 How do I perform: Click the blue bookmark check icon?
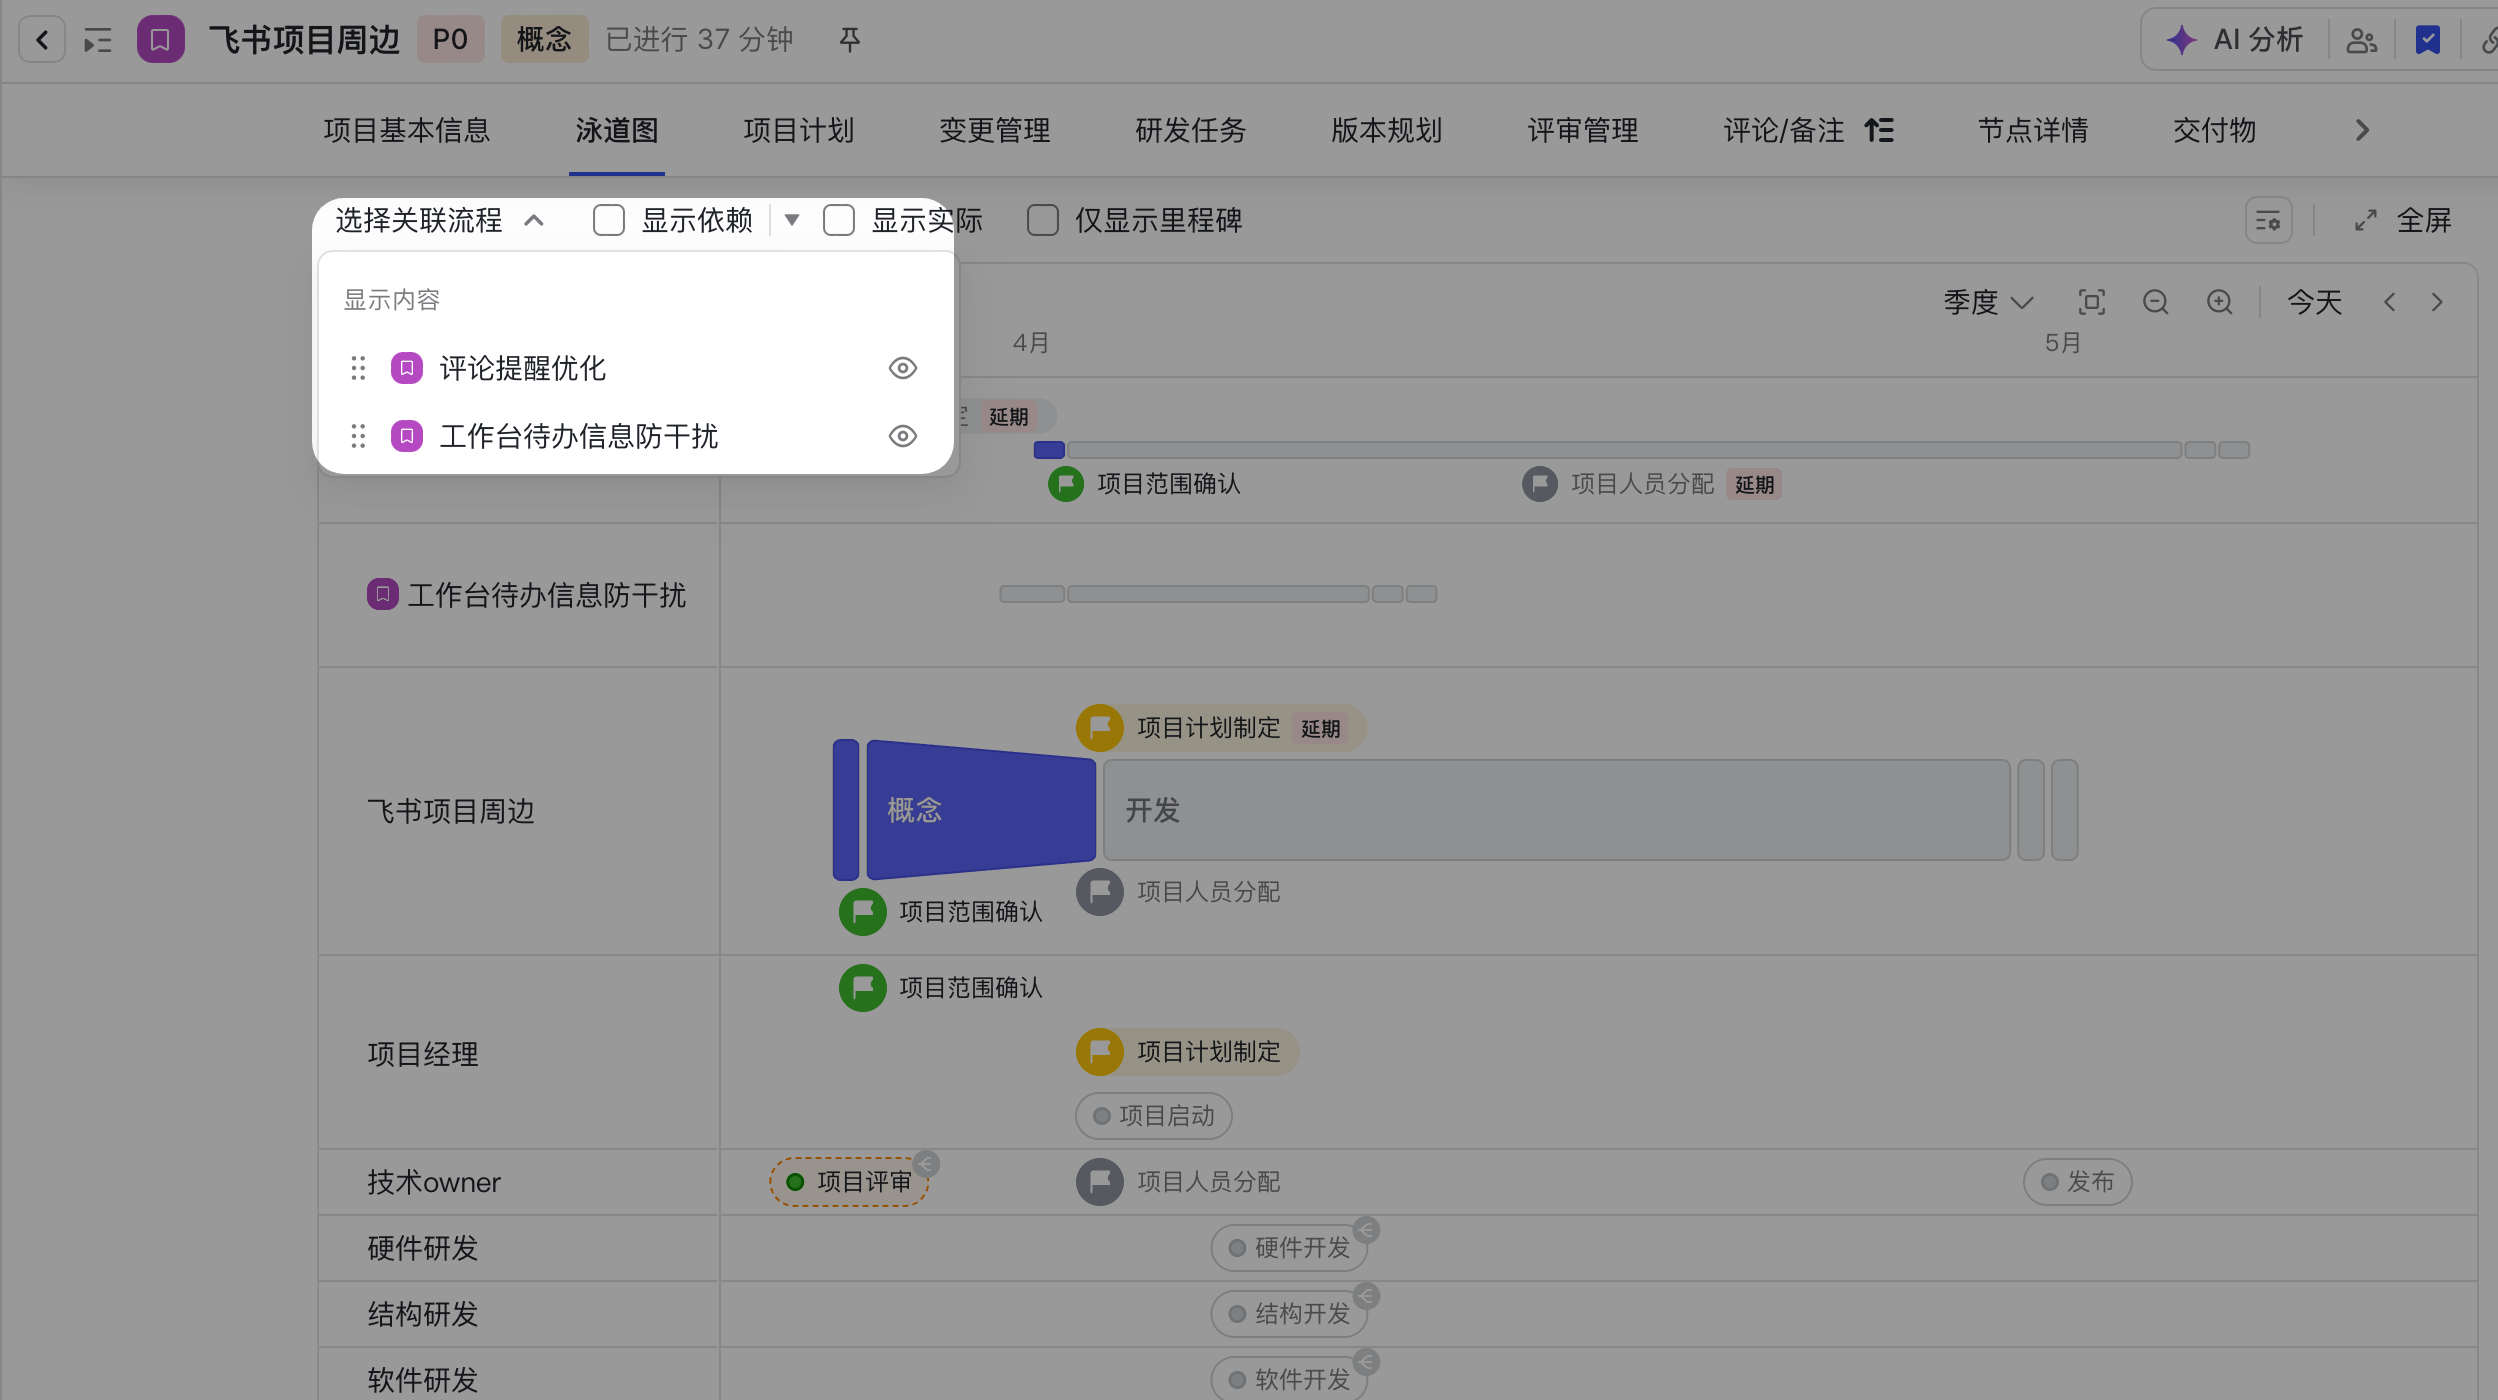2428,40
